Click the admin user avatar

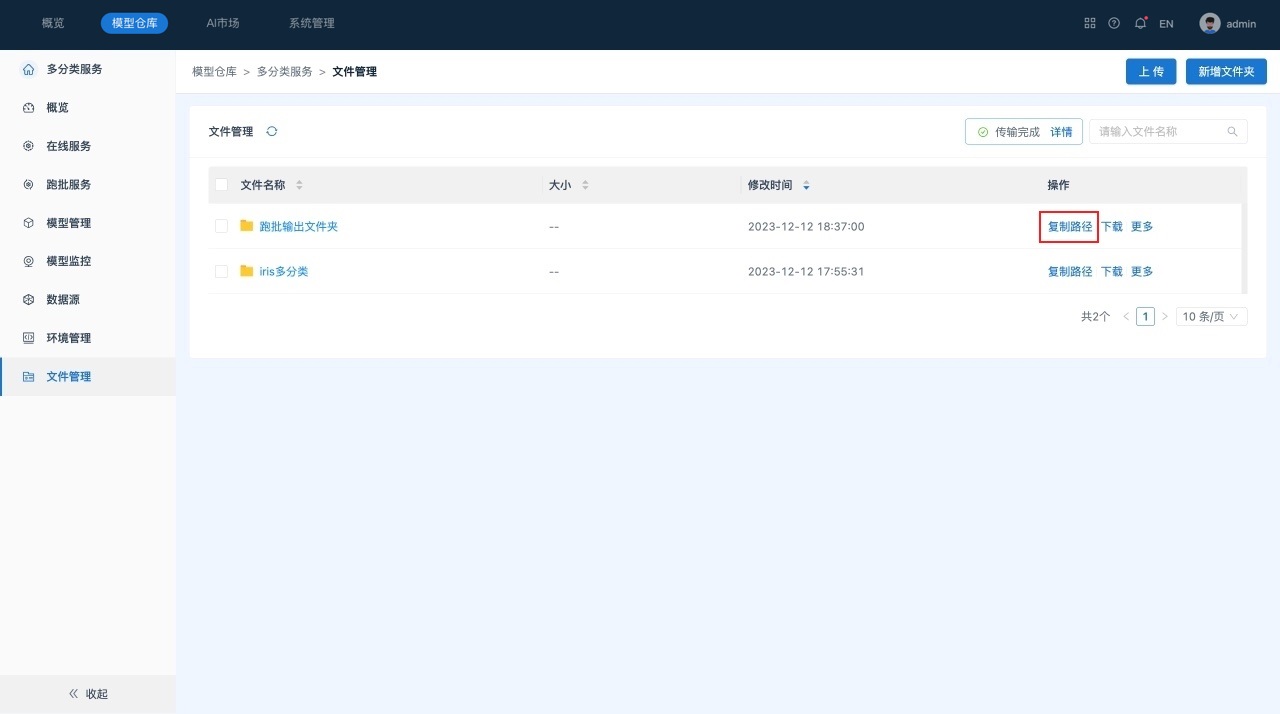pos(1210,23)
